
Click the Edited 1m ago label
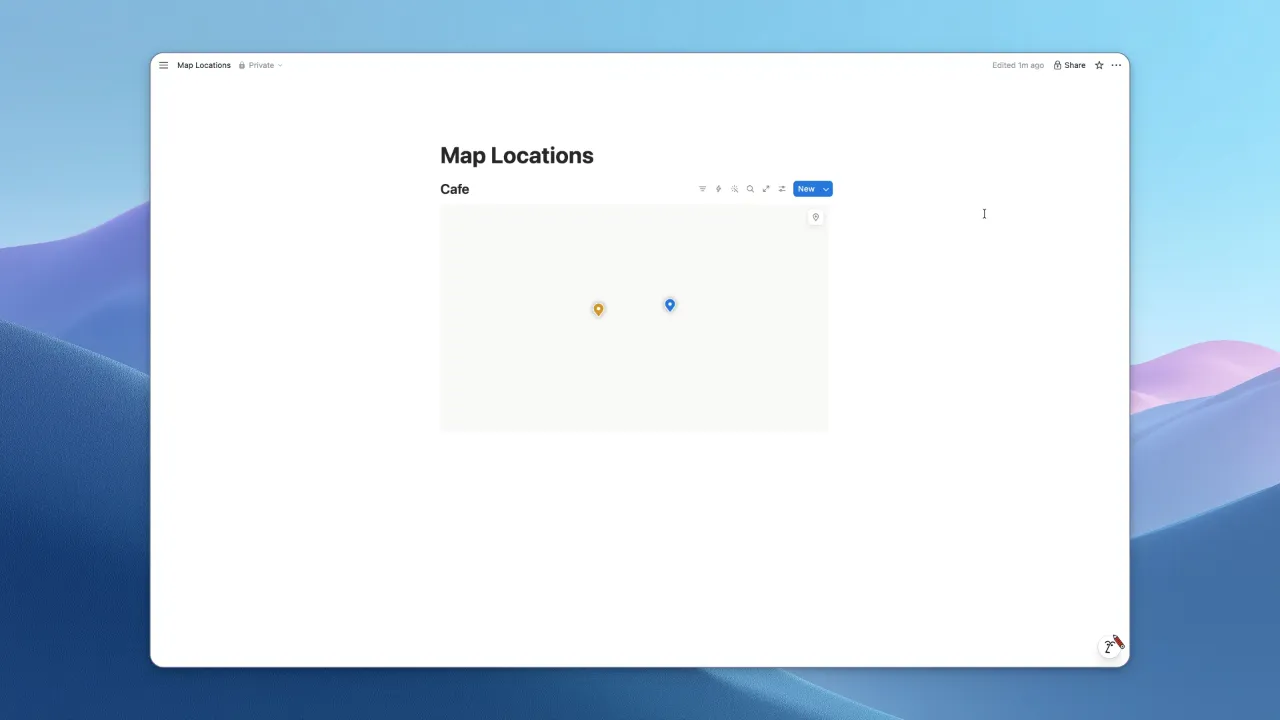(1018, 65)
